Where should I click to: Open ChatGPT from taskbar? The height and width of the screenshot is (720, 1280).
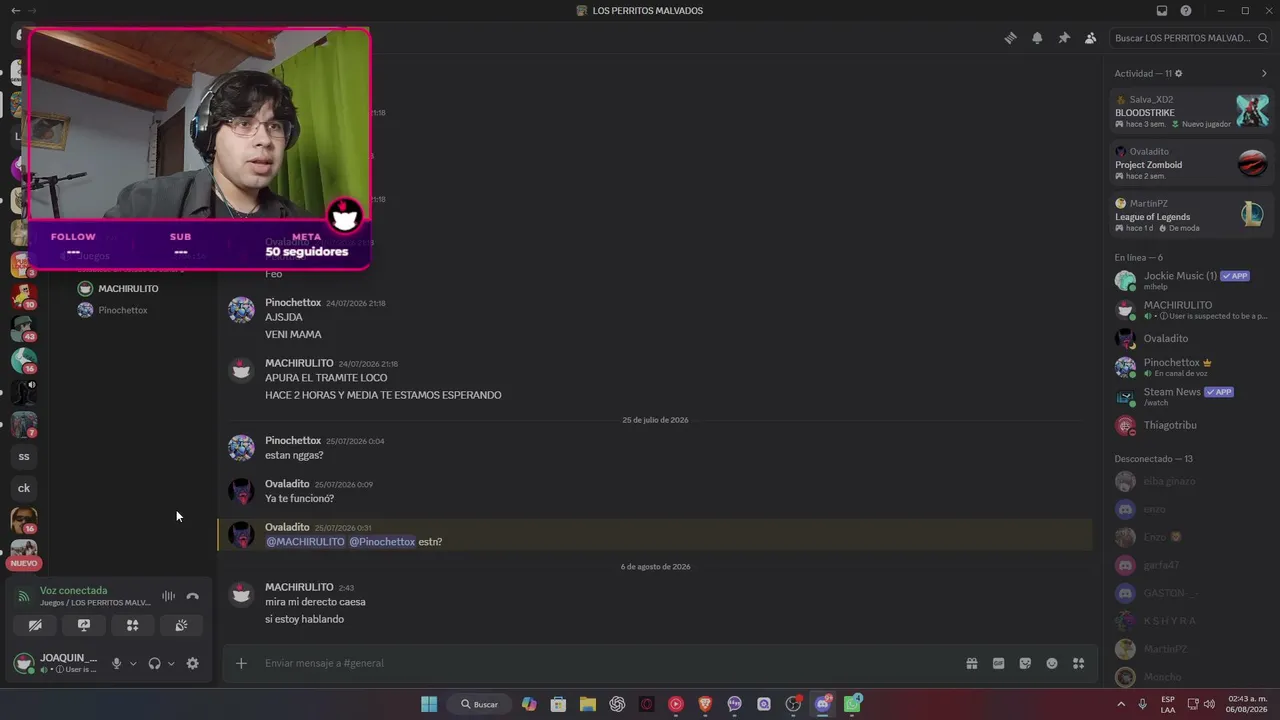617,704
